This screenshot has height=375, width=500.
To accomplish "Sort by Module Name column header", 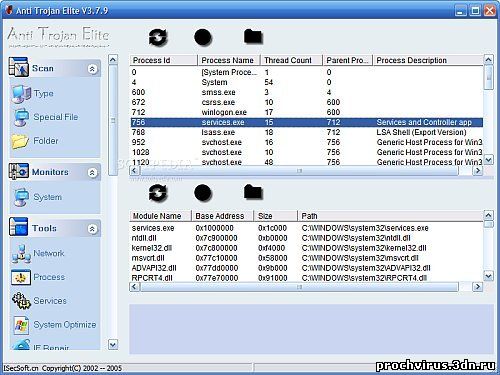I will pos(160,216).
